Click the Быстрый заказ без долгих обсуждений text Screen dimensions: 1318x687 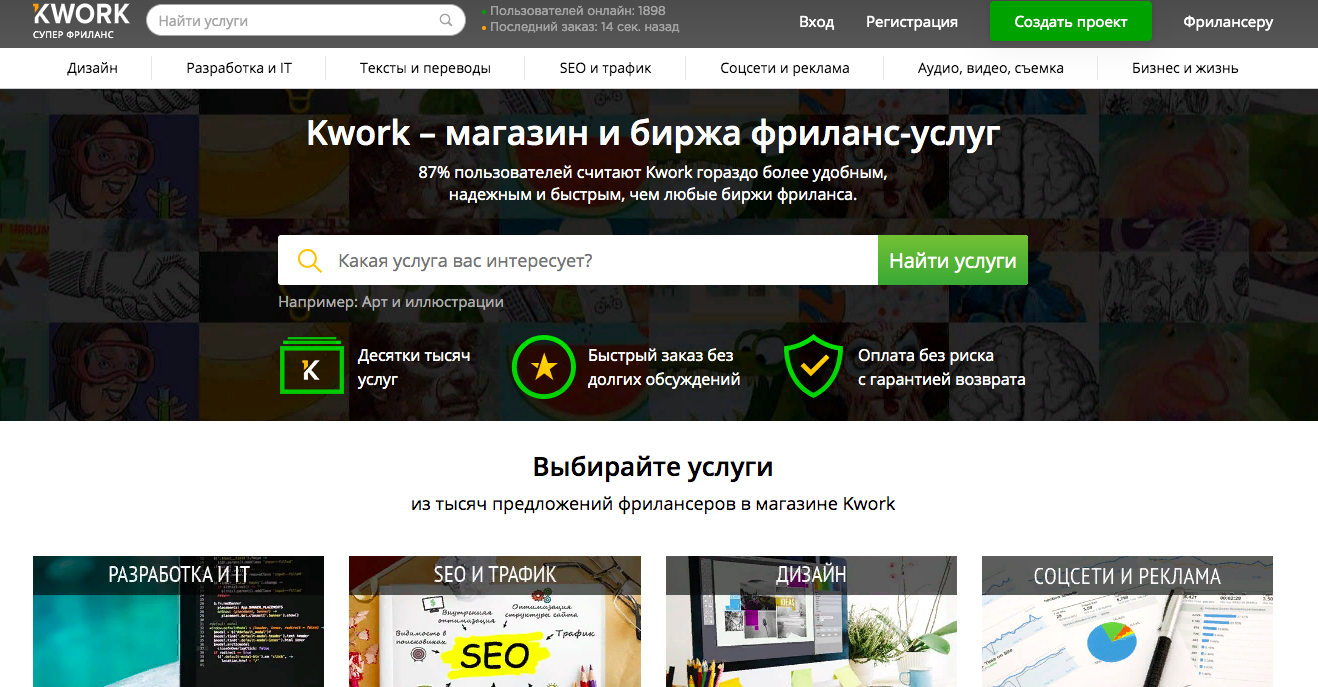(664, 367)
